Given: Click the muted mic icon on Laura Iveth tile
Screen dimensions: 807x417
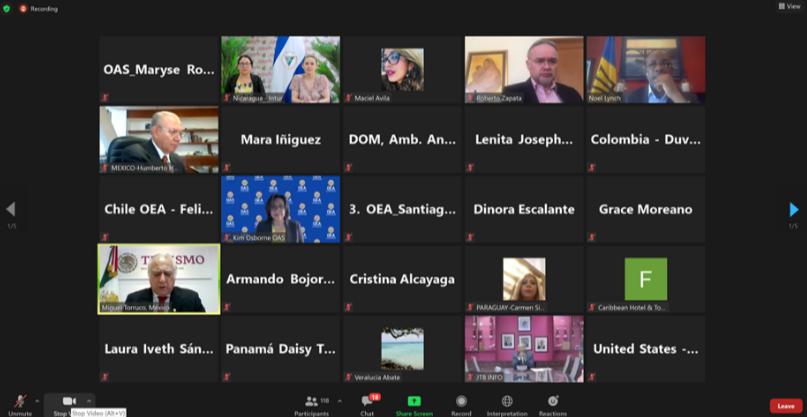Looking at the screenshot, I should click(106, 377).
